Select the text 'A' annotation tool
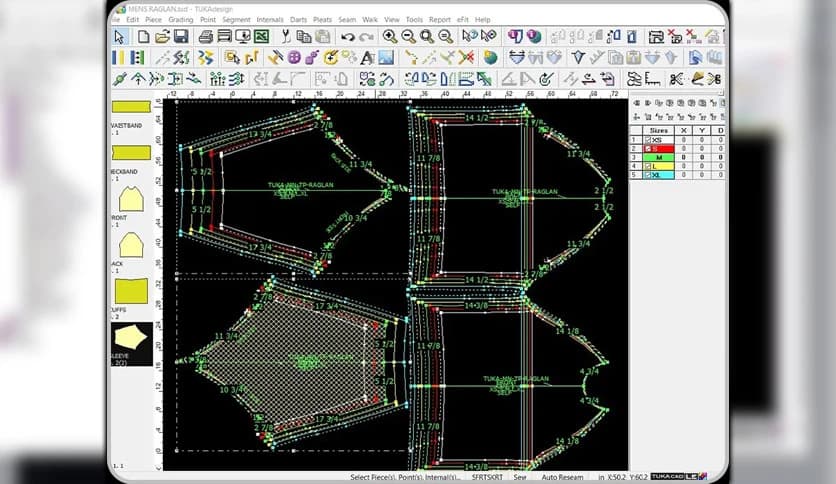This screenshot has height=484, width=836. tap(367, 58)
